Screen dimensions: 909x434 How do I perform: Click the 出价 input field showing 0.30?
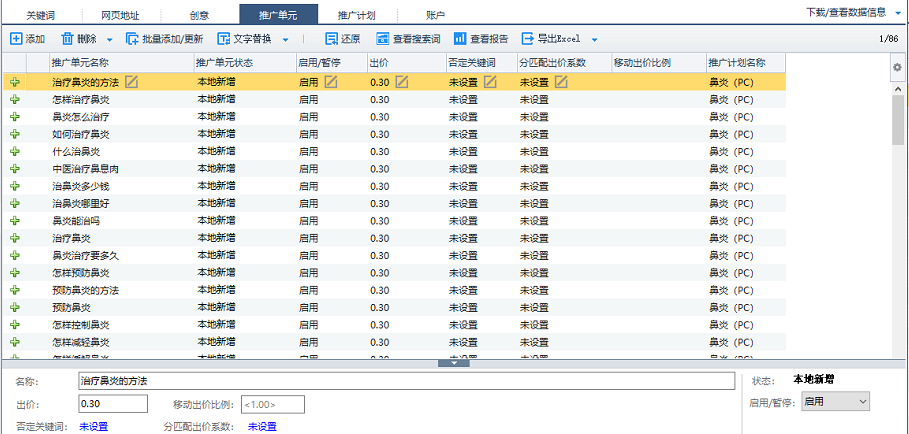(113, 404)
